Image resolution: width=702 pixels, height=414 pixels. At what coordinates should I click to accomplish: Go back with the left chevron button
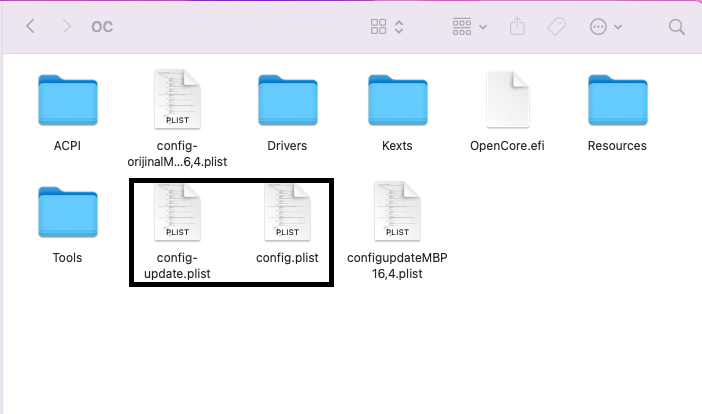click(x=30, y=26)
